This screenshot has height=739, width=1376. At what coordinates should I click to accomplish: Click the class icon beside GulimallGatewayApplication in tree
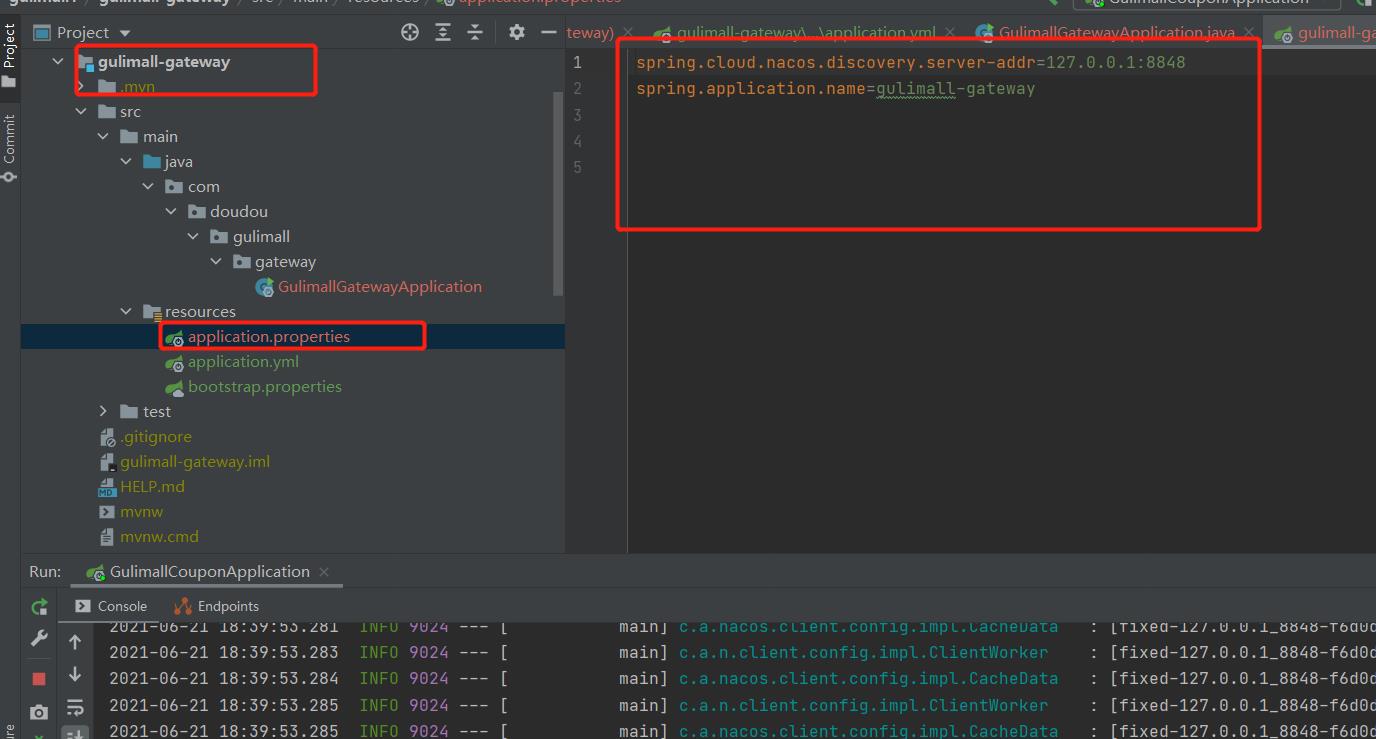[x=265, y=287]
